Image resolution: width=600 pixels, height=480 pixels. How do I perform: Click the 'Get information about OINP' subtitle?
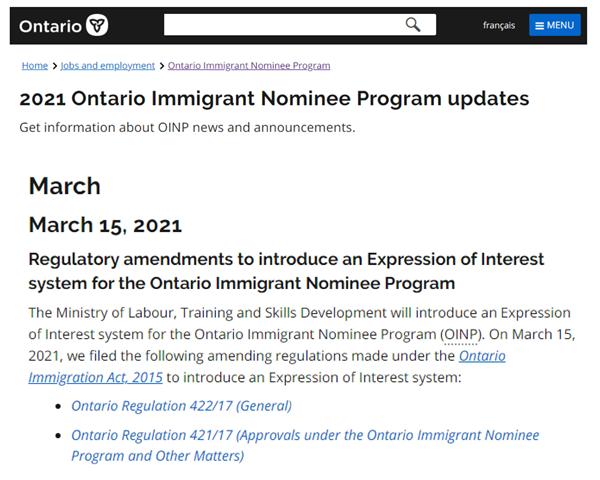[187, 127]
